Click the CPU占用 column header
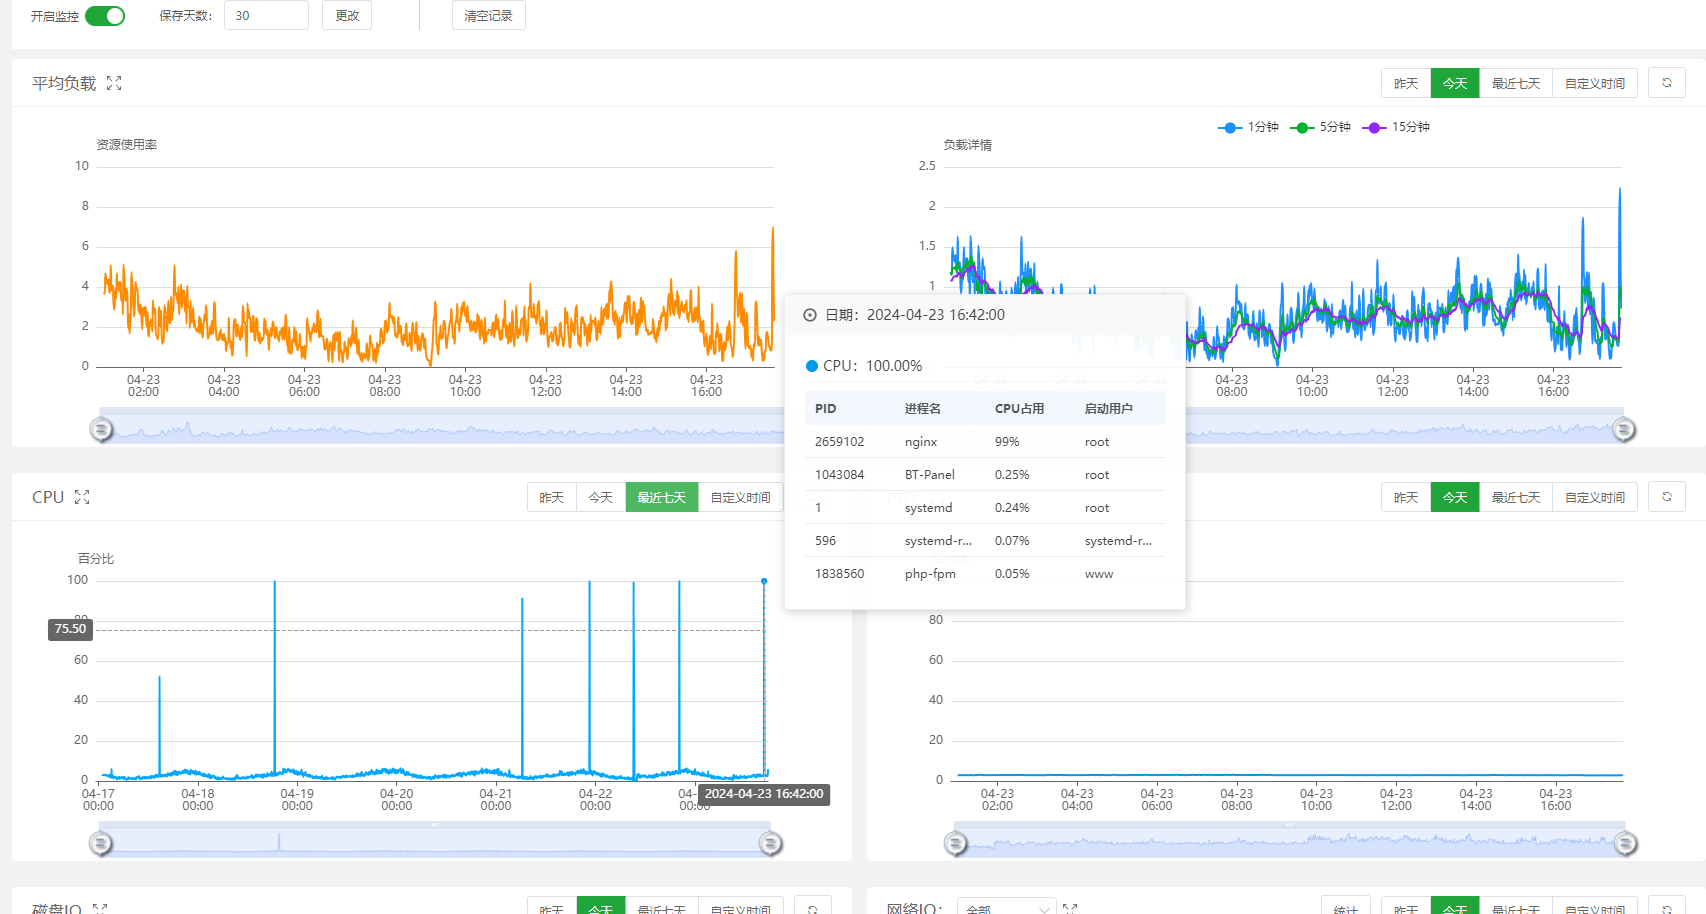Screen dimensions: 1706x914 [x=1019, y=409]
